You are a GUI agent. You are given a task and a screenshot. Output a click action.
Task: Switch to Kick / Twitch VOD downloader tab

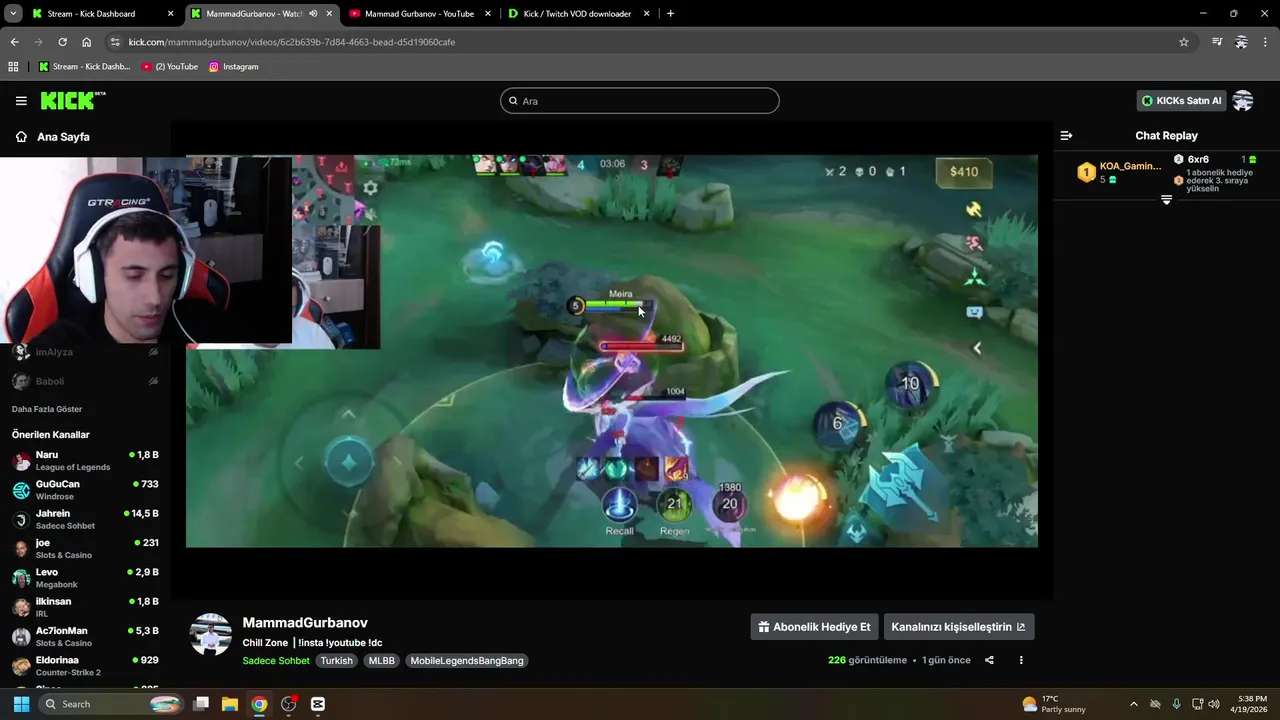(x=577, y=14)
